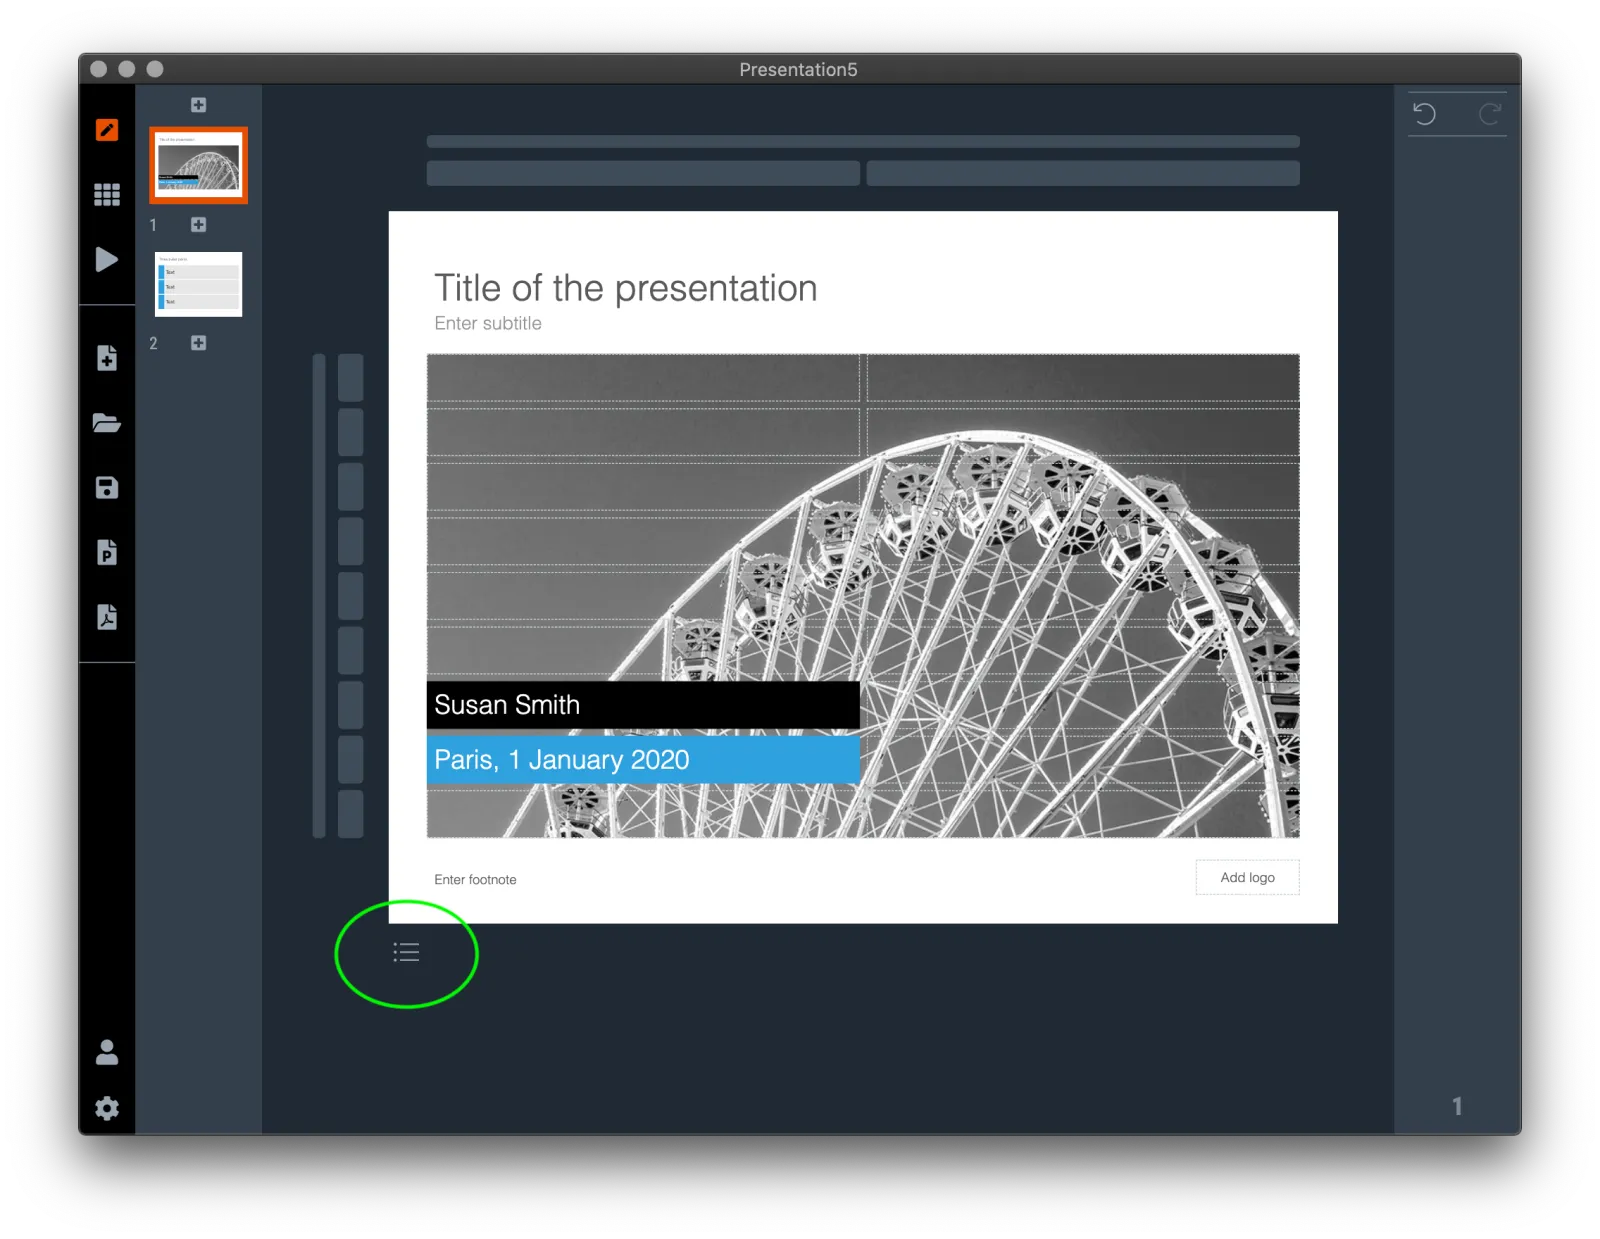This screenshot has width=1600, height=1239.
Task: Click 'Paris, 1 January 2020' blue box
Action: point(643,760)
